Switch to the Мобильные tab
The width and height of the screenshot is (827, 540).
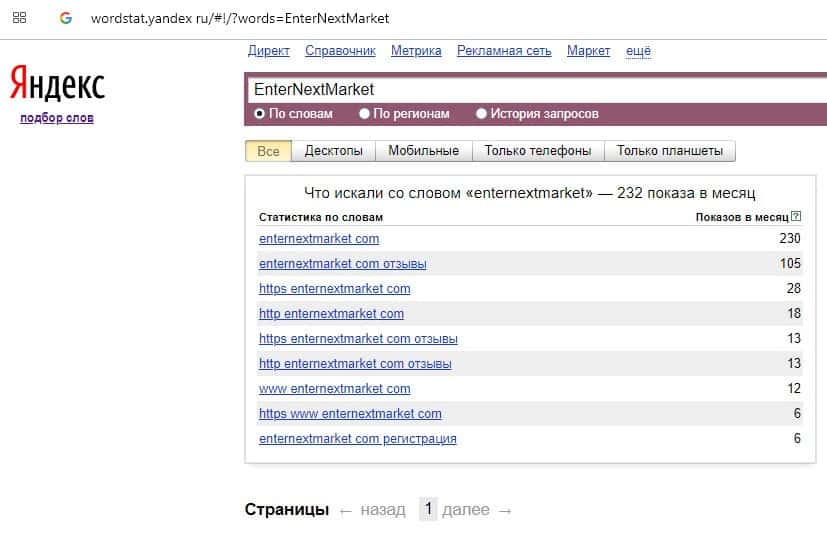[423, 151]
